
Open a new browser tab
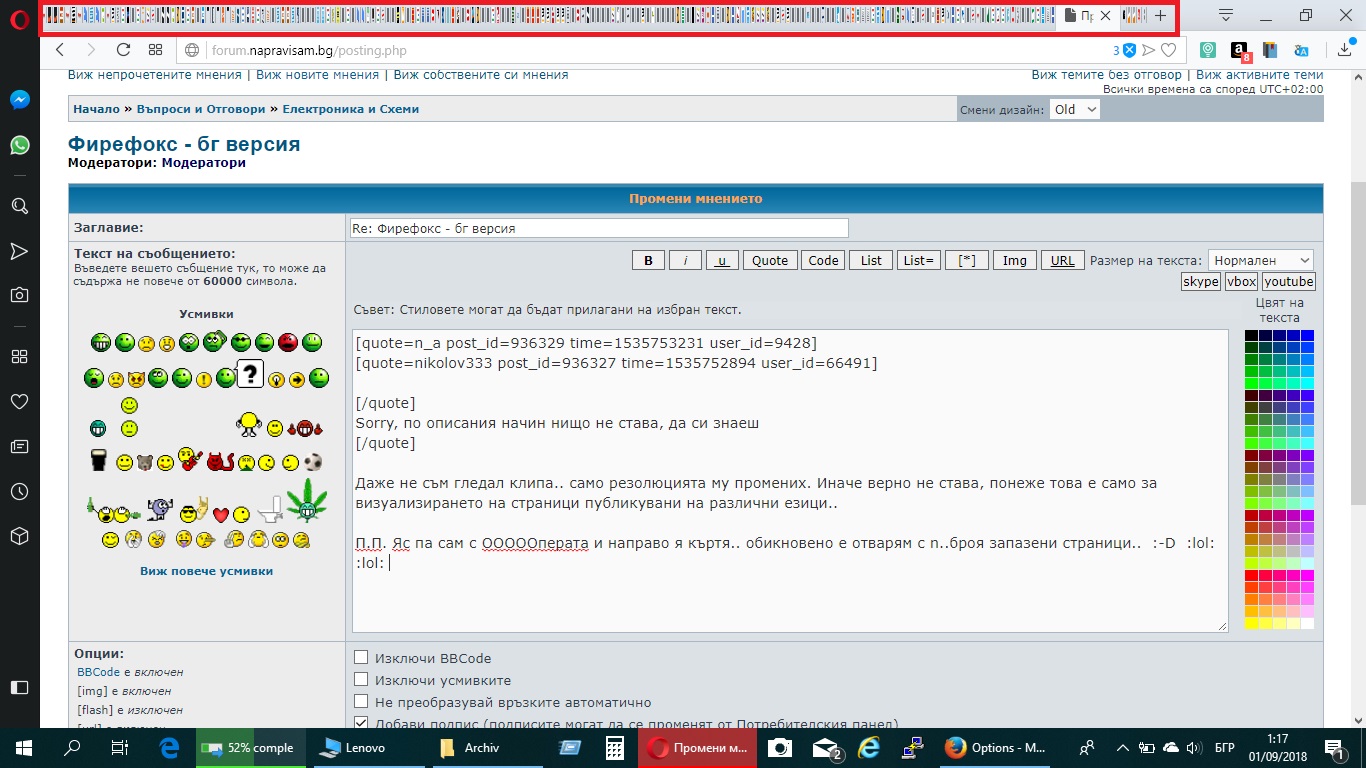1160,16
